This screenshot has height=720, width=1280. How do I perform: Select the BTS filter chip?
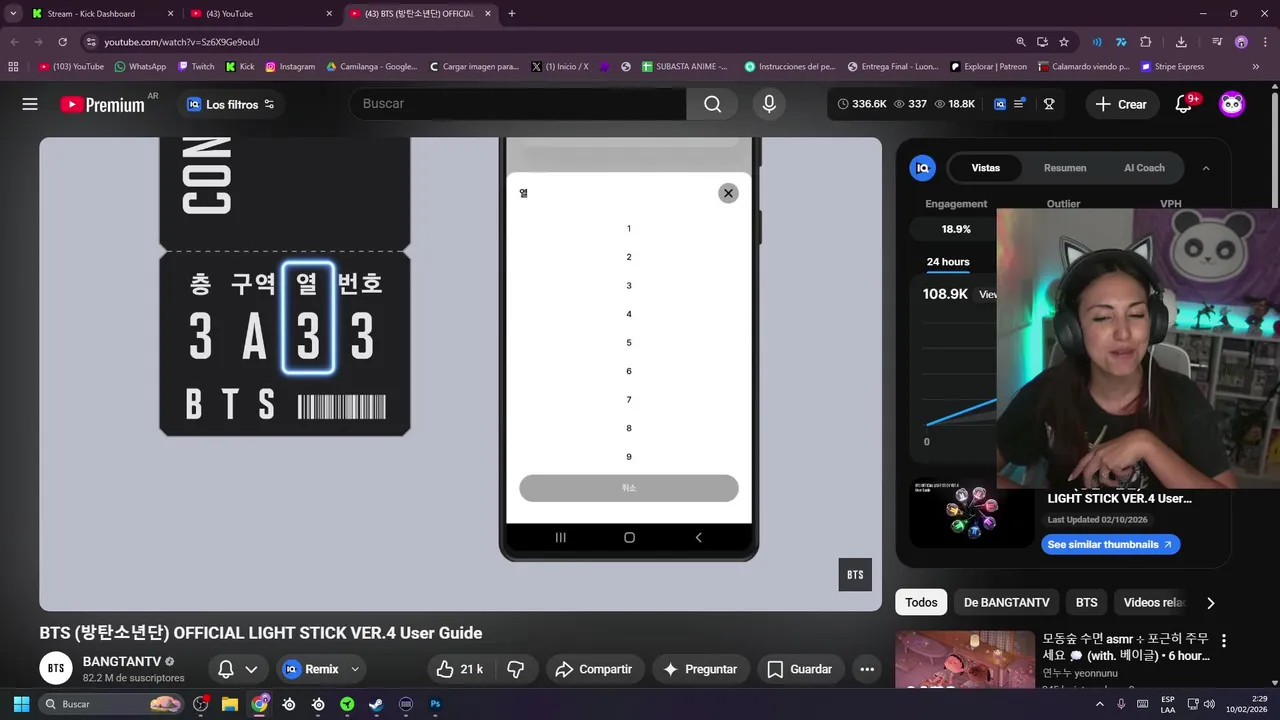pyautogui.click(x=1086, y=603)
